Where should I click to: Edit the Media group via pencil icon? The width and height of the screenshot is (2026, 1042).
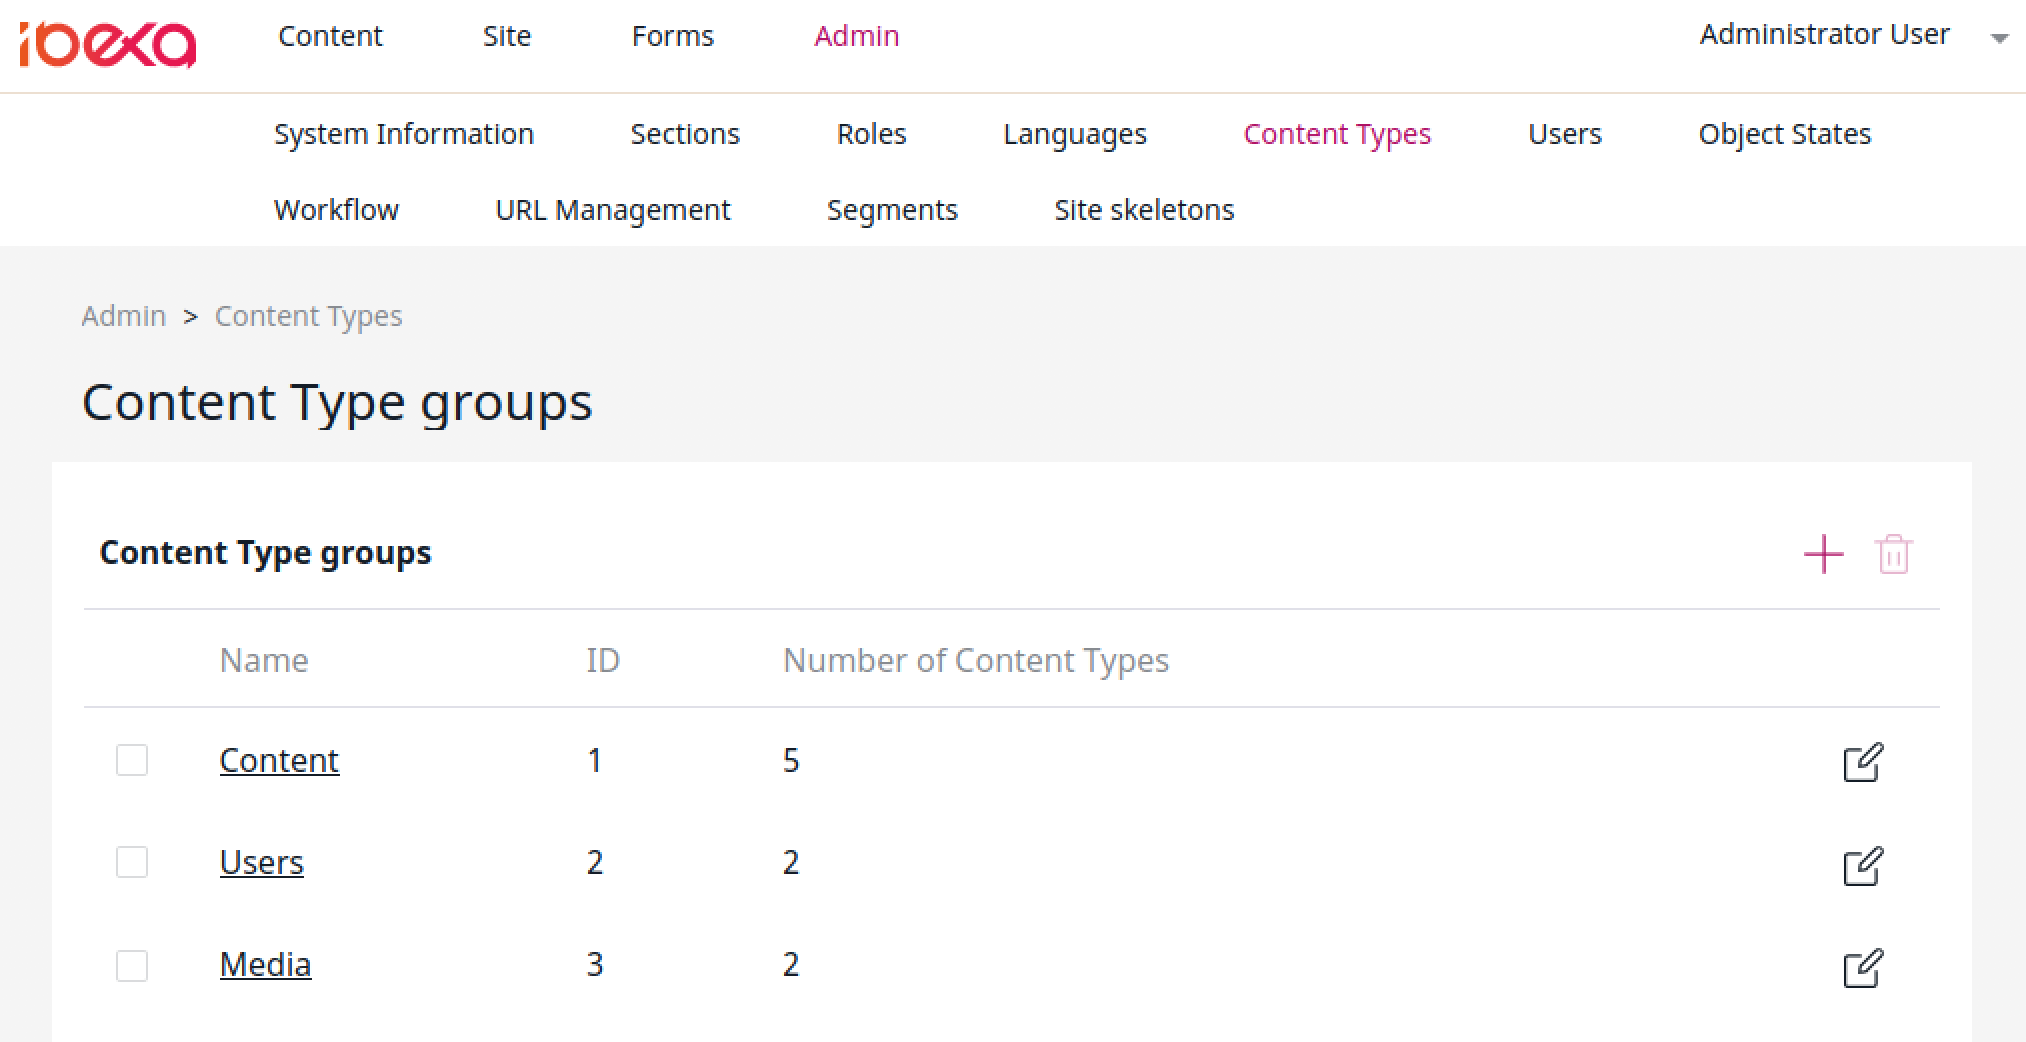[1863, 967]
